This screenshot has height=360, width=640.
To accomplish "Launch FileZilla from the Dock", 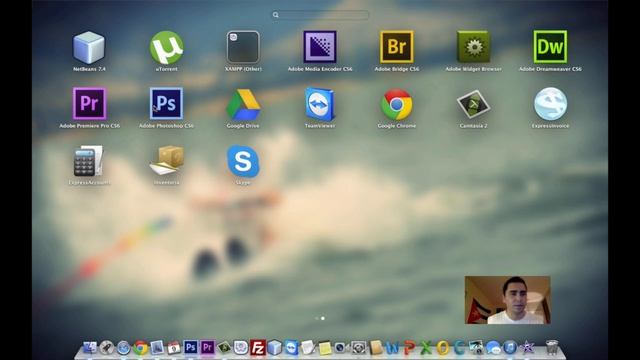I will coord(258,348).
